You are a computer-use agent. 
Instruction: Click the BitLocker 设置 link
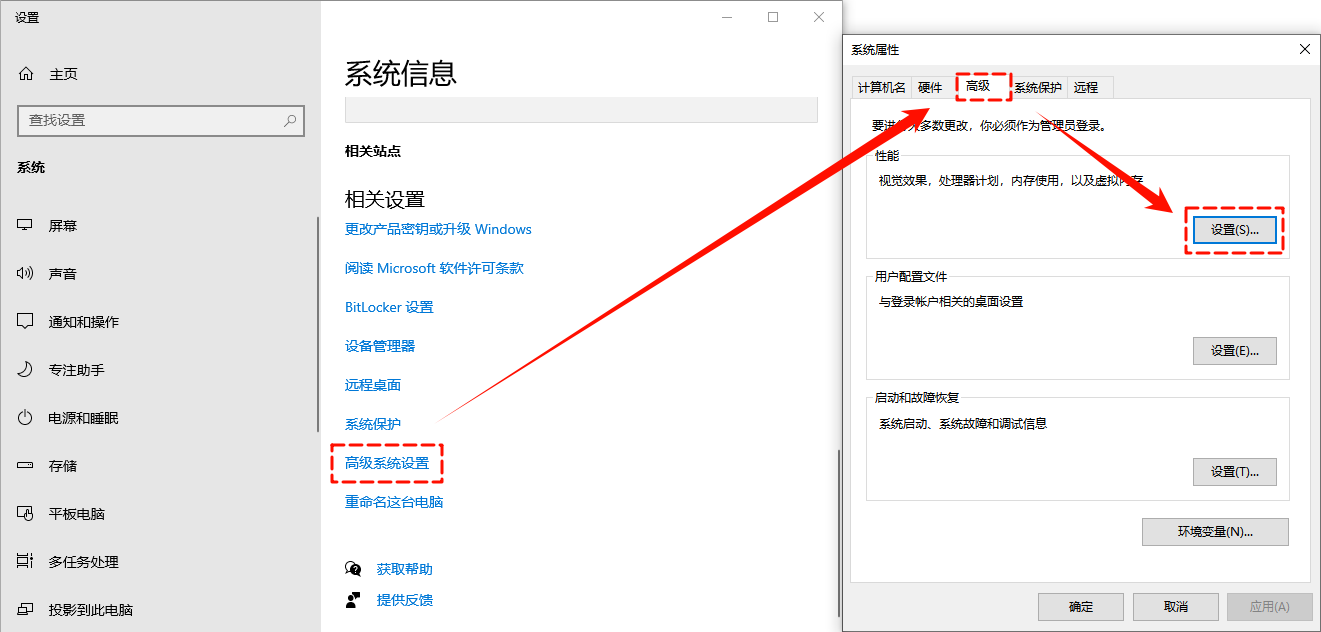pos(390,306)
